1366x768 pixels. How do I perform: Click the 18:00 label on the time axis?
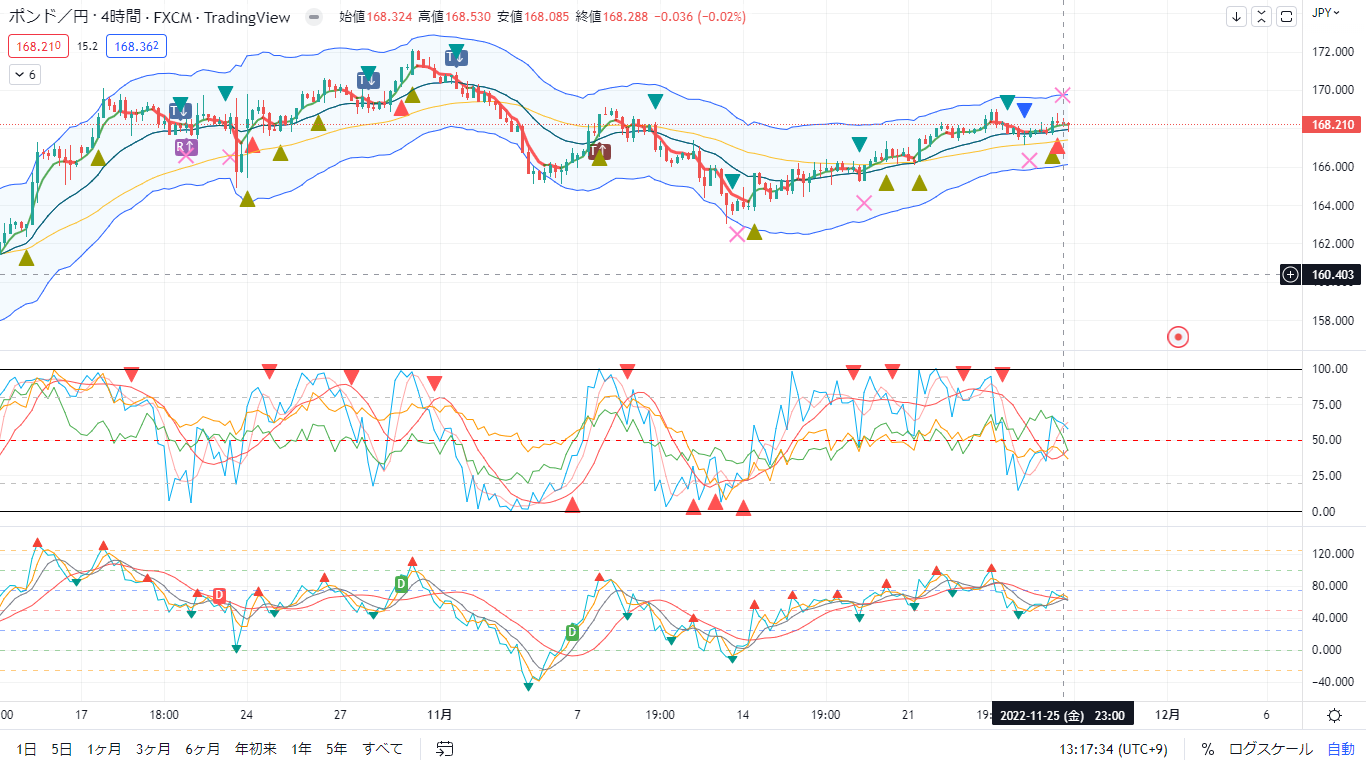tap(164, 715)
